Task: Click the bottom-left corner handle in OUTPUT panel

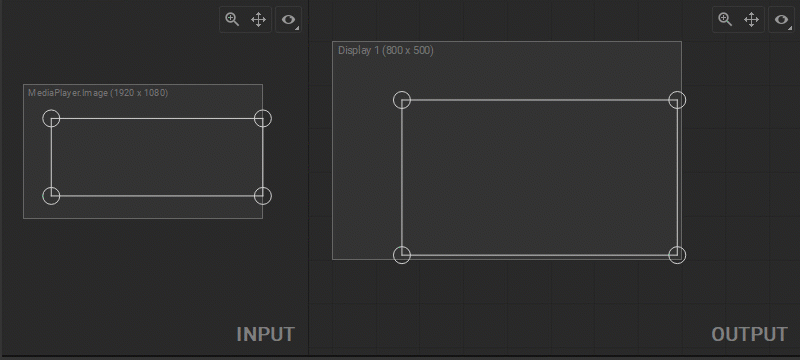Action: pyautogui.click(x=402, y=255)
